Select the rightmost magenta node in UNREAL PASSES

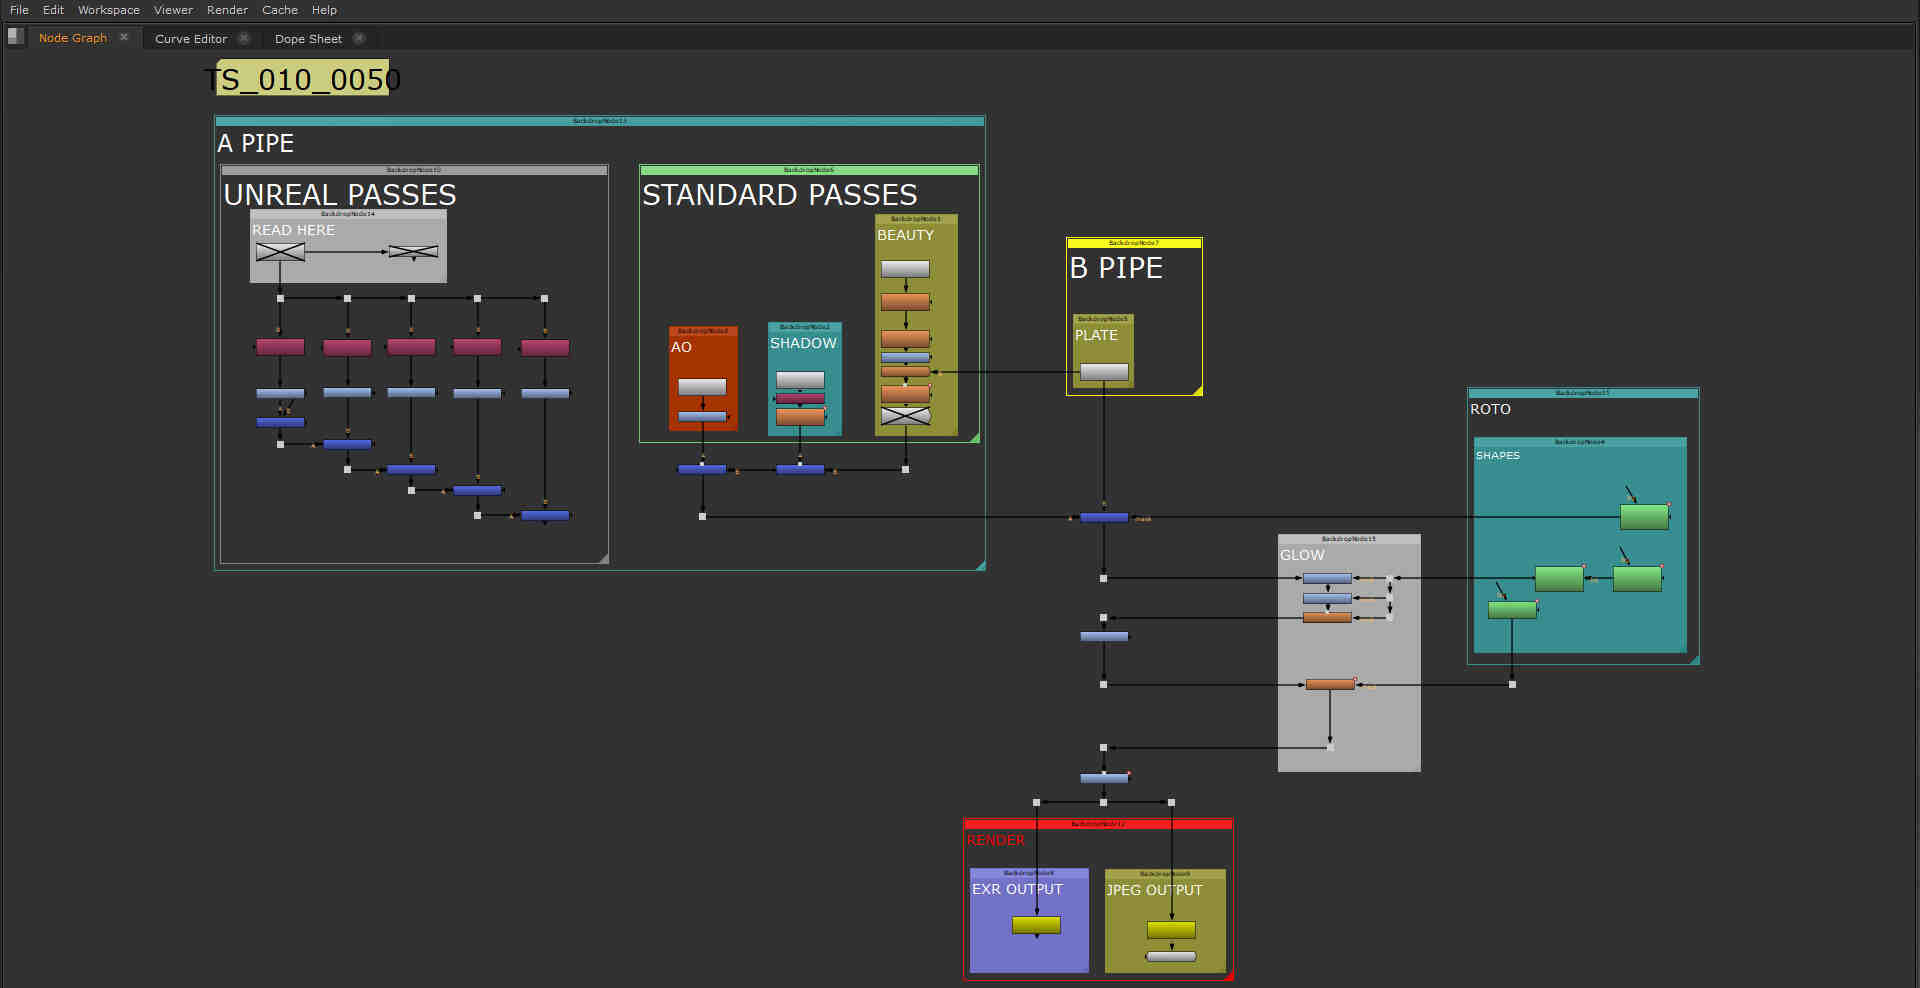[545, 348]
